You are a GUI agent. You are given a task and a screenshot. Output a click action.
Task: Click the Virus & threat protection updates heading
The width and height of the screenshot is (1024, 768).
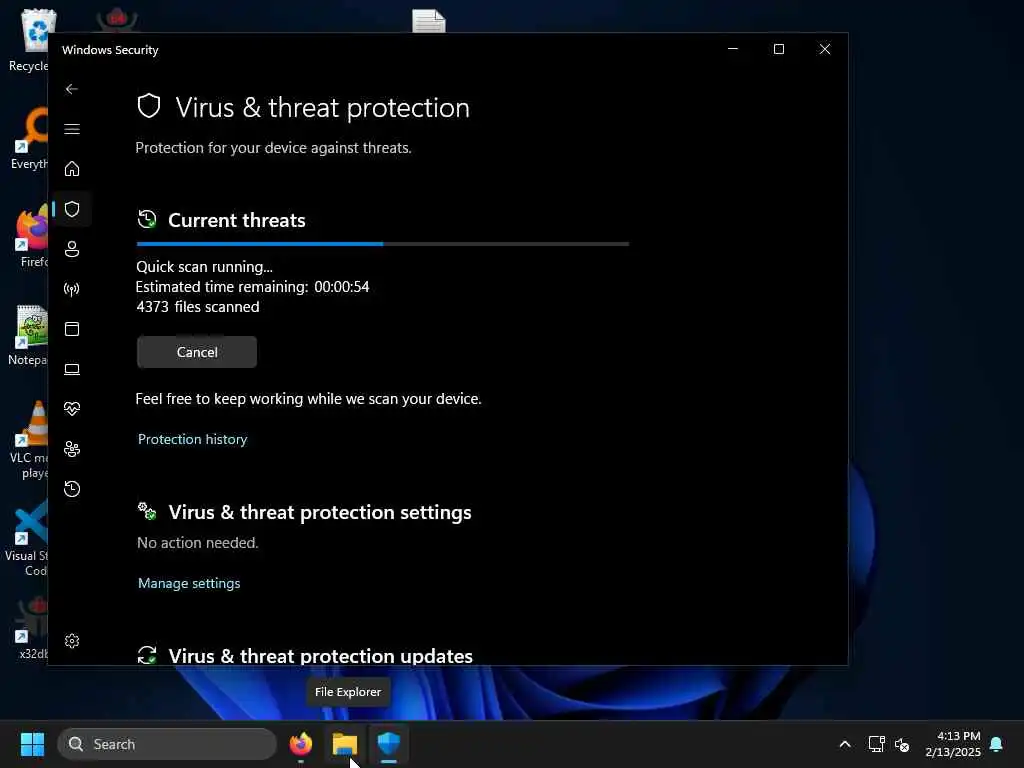[x=321, y=656]
